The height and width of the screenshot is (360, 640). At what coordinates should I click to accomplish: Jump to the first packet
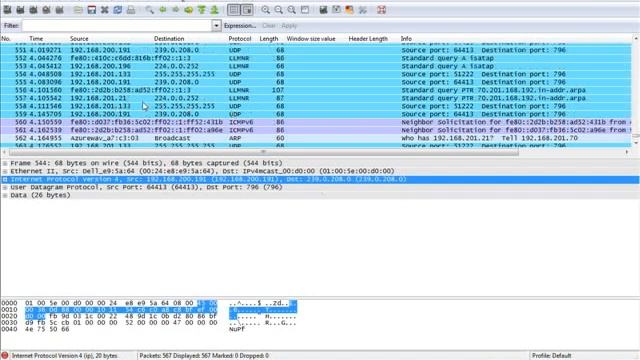[202, 10]
